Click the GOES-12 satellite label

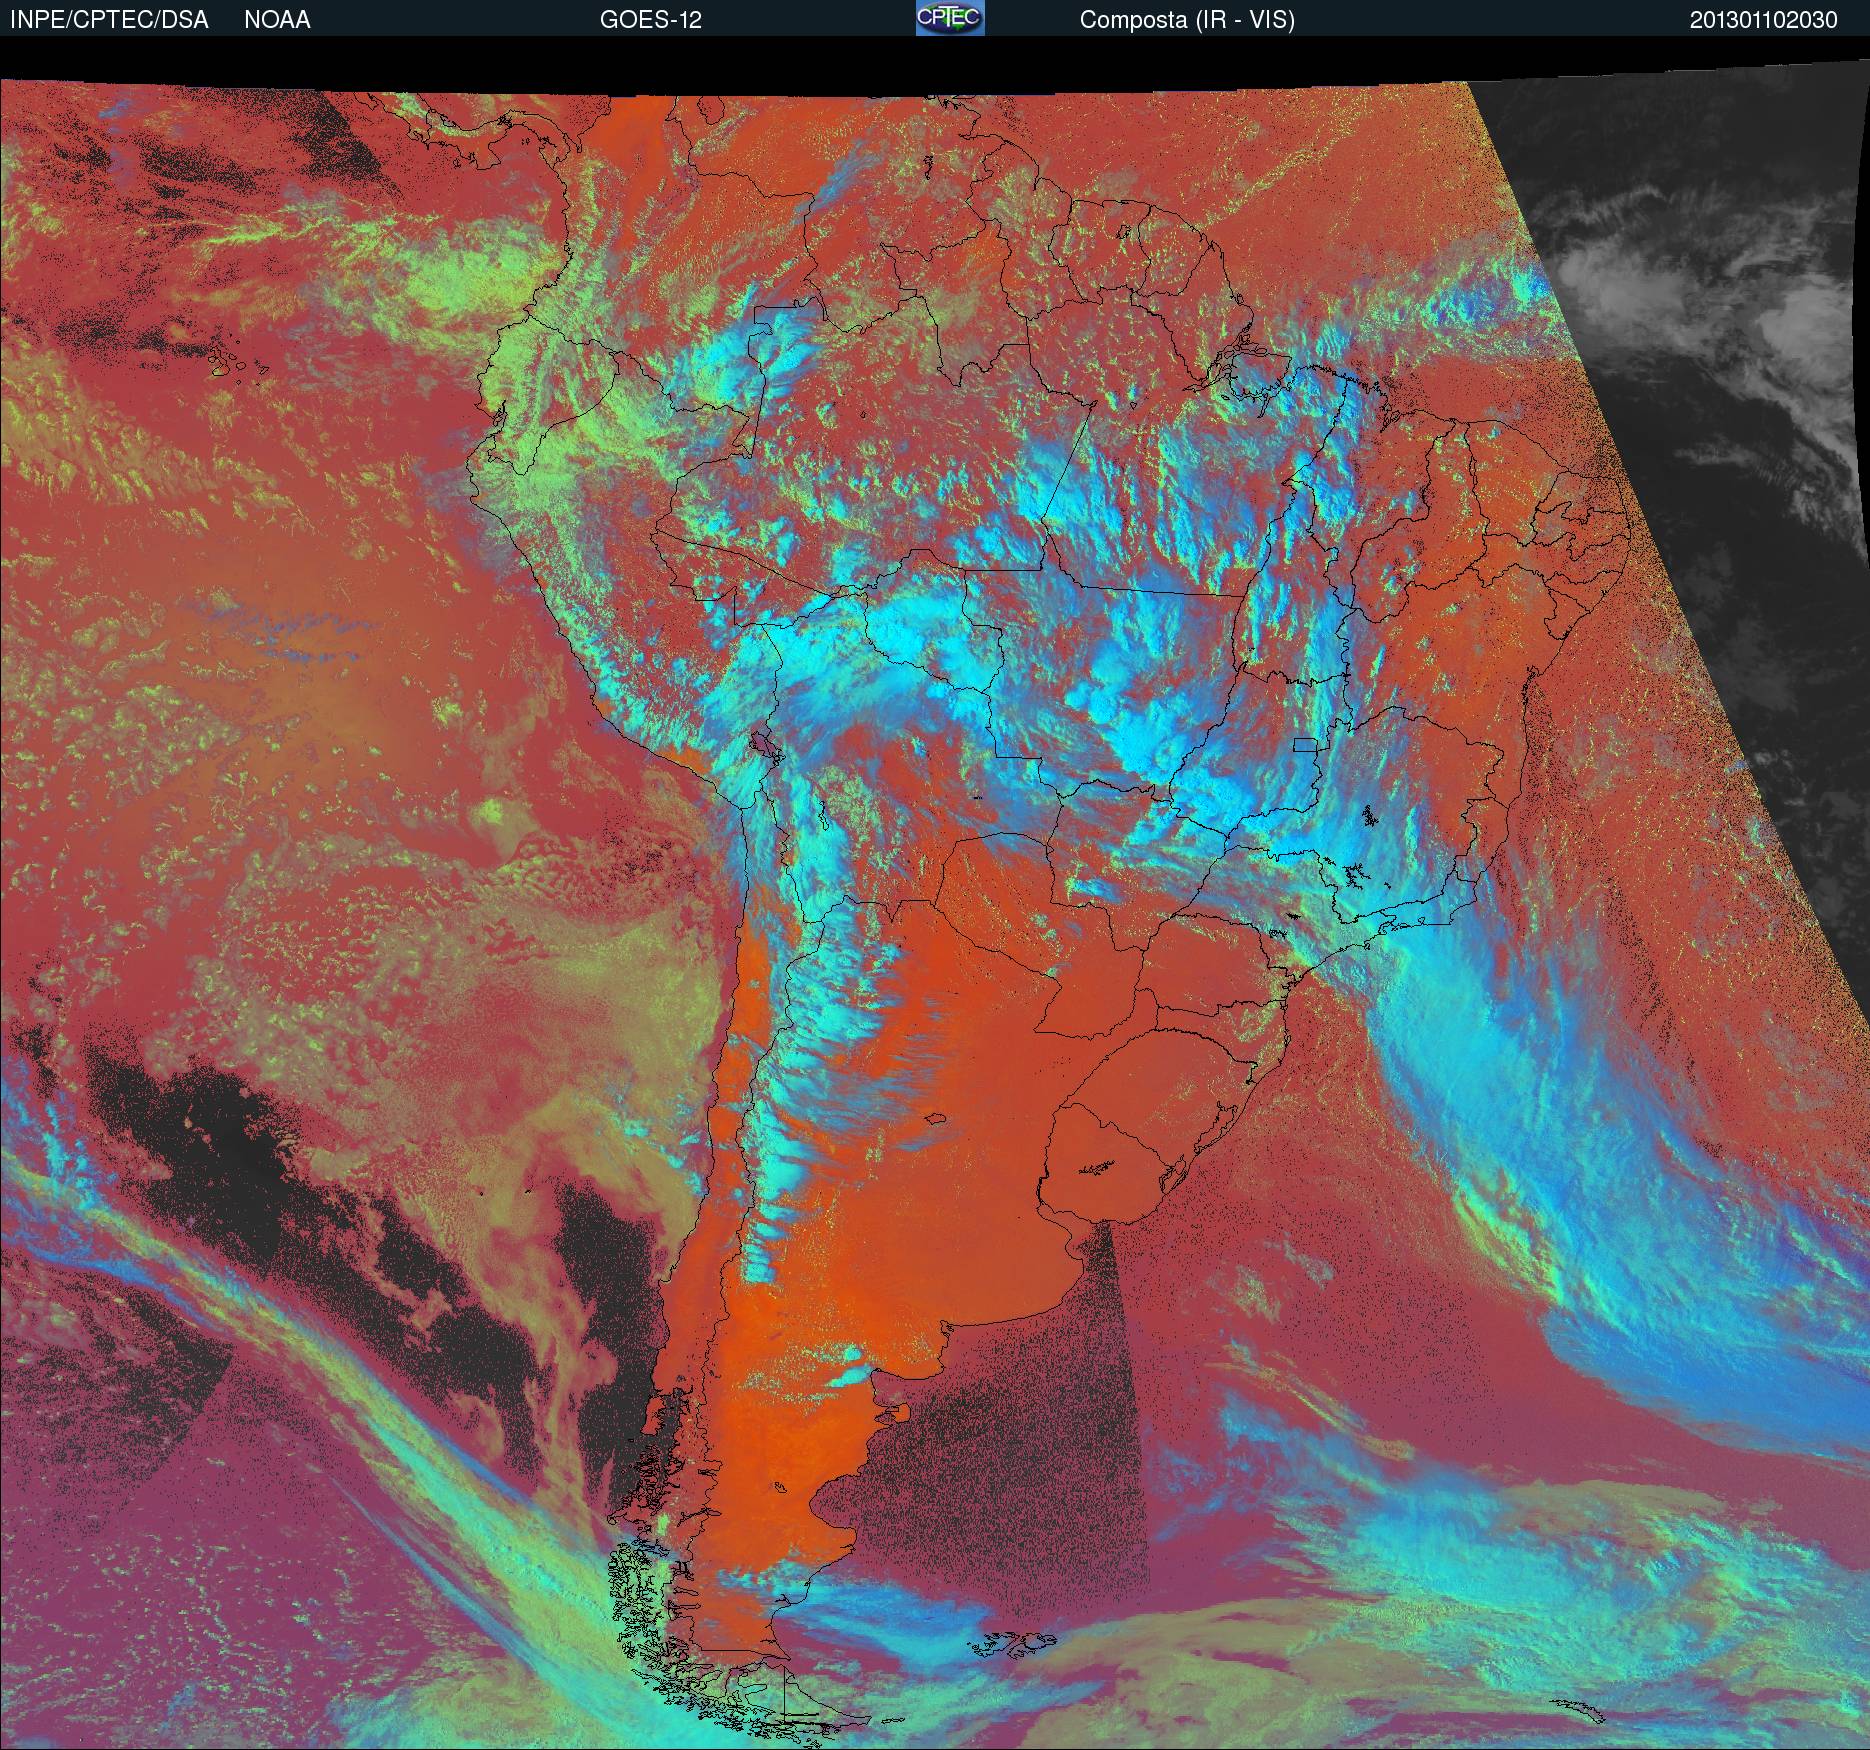pos(650,20)
